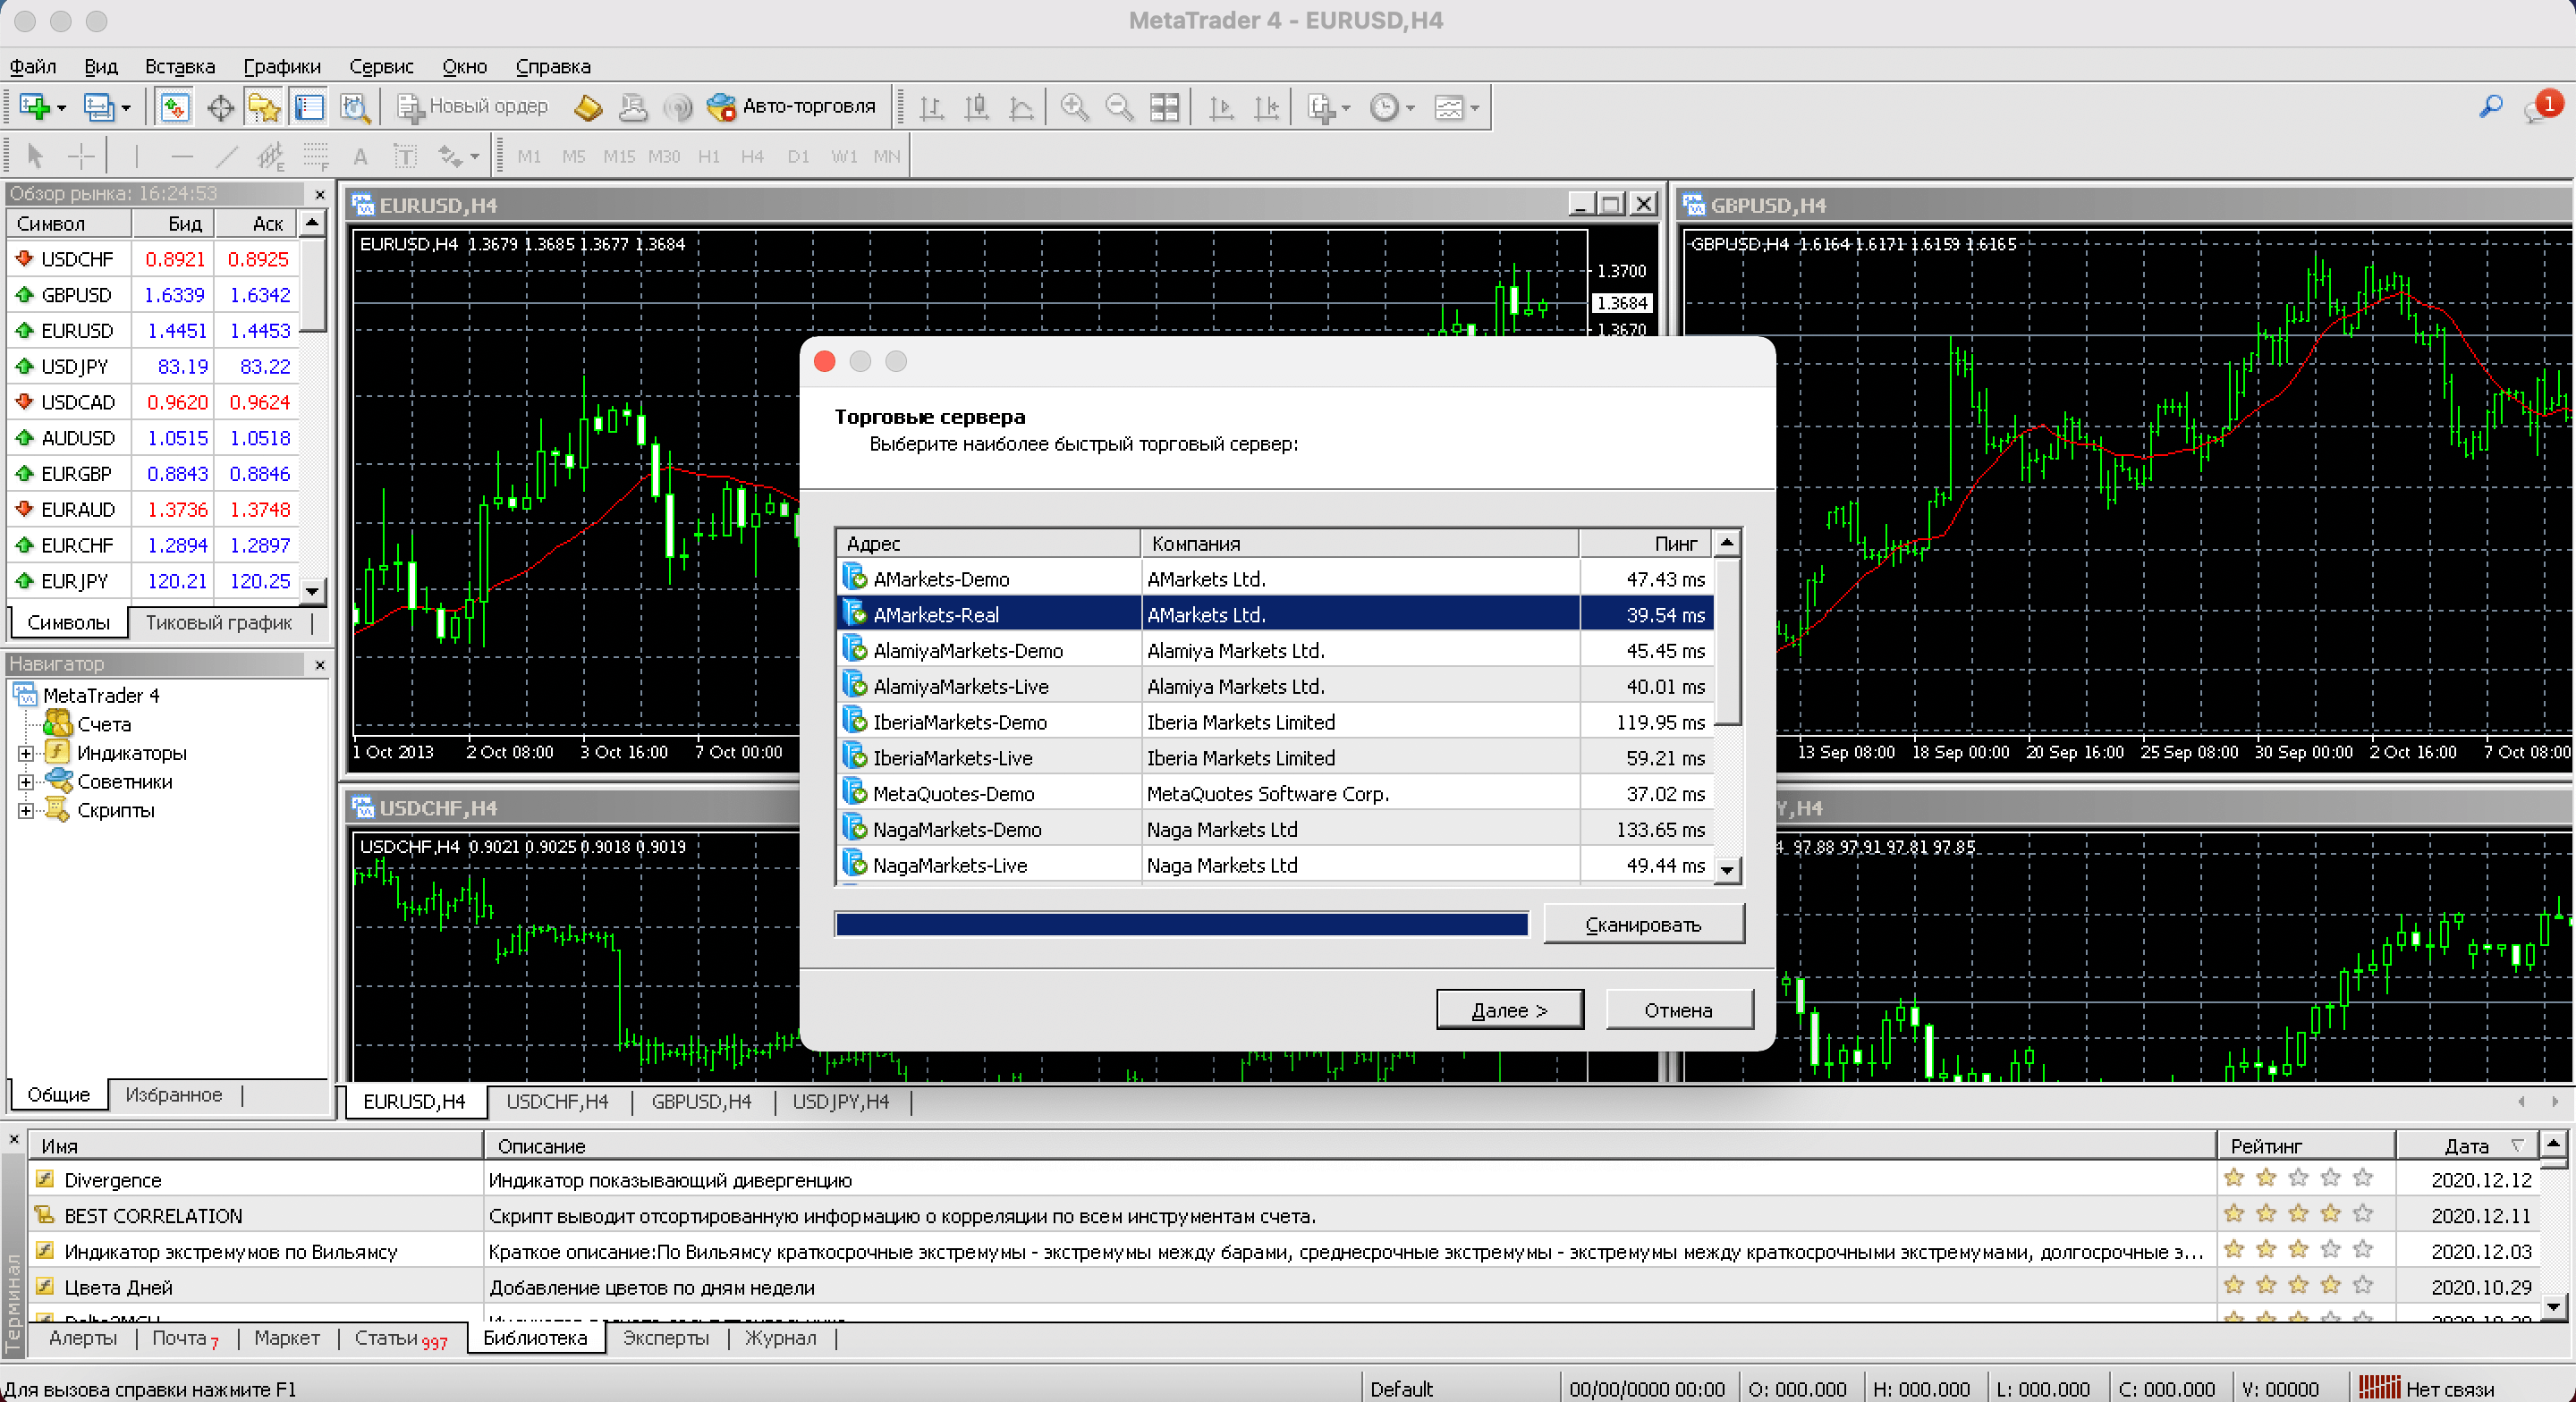Open the Data Window crosshair icon

(x=220, y=107)
